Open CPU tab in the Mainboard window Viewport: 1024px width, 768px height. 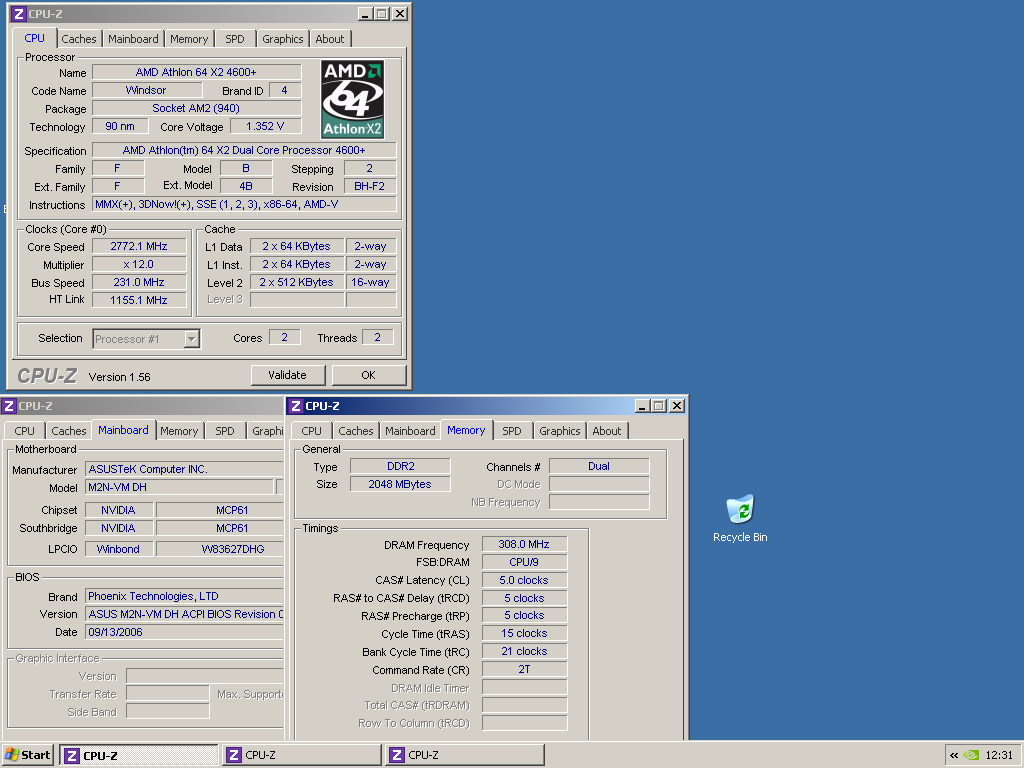(x=25, y=431)
